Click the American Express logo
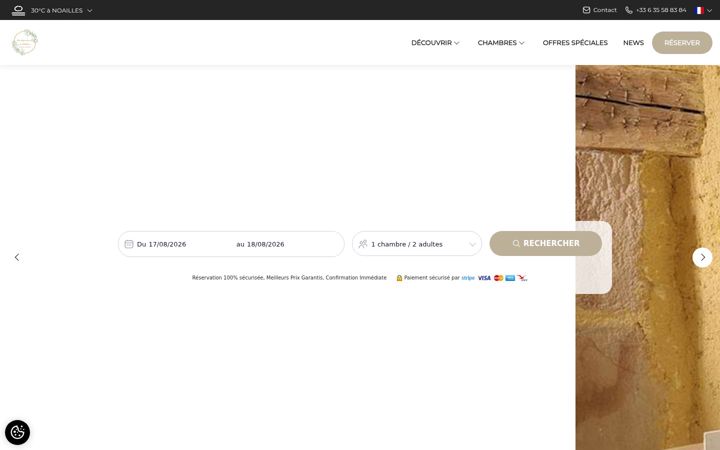The height and width of the screenshot is (450, 720). tap(510, 278)
